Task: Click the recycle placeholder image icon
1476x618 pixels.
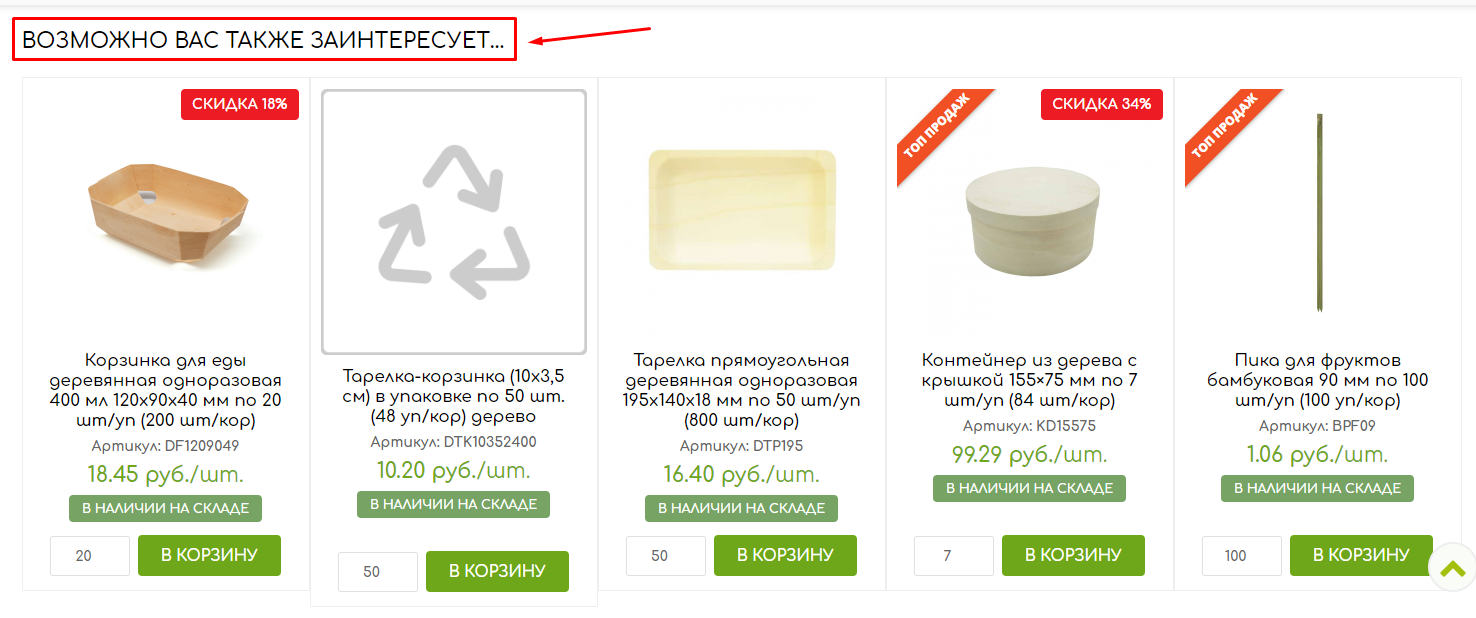Action: [x=454, y=222]
